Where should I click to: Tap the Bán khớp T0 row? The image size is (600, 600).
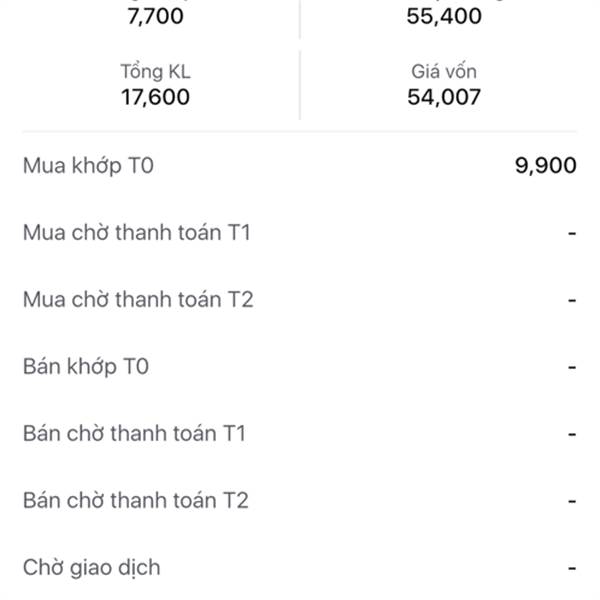pos(300,367)
